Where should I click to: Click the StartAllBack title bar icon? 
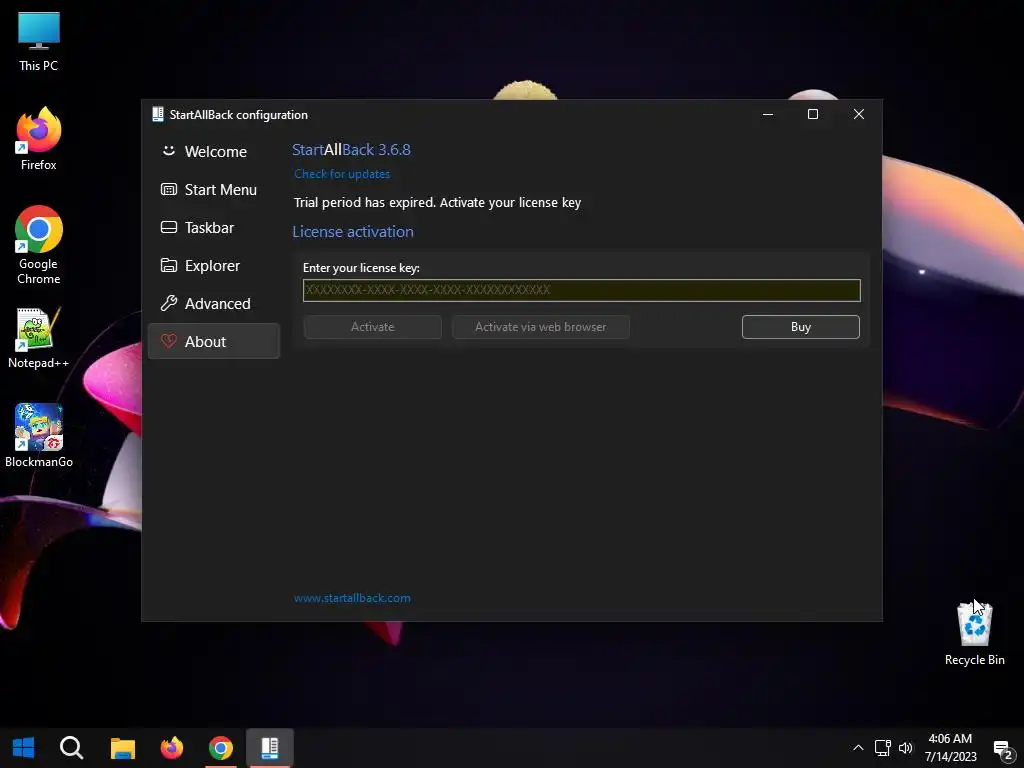tap(157, 114)
